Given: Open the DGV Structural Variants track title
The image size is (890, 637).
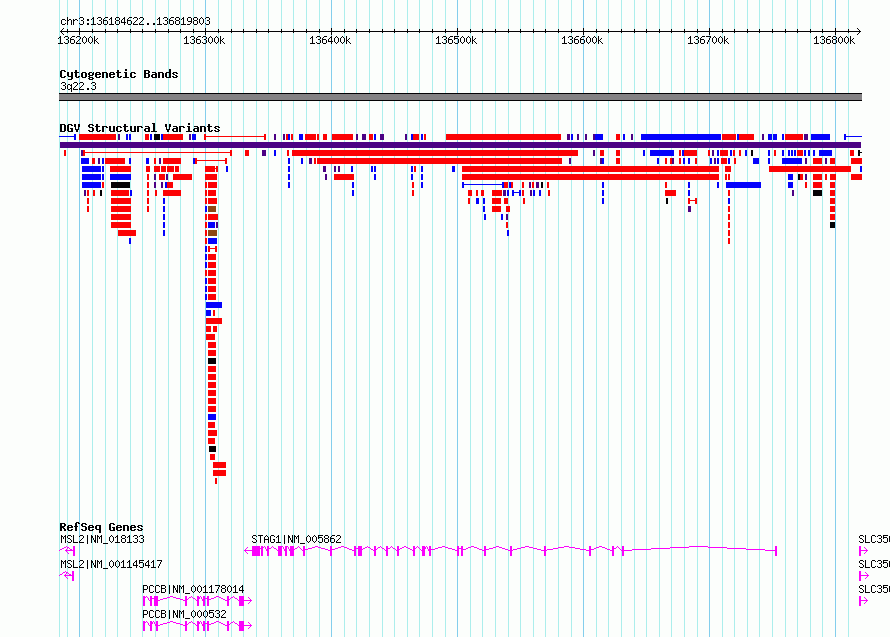Looking at the screenshot, I should 140,128.
